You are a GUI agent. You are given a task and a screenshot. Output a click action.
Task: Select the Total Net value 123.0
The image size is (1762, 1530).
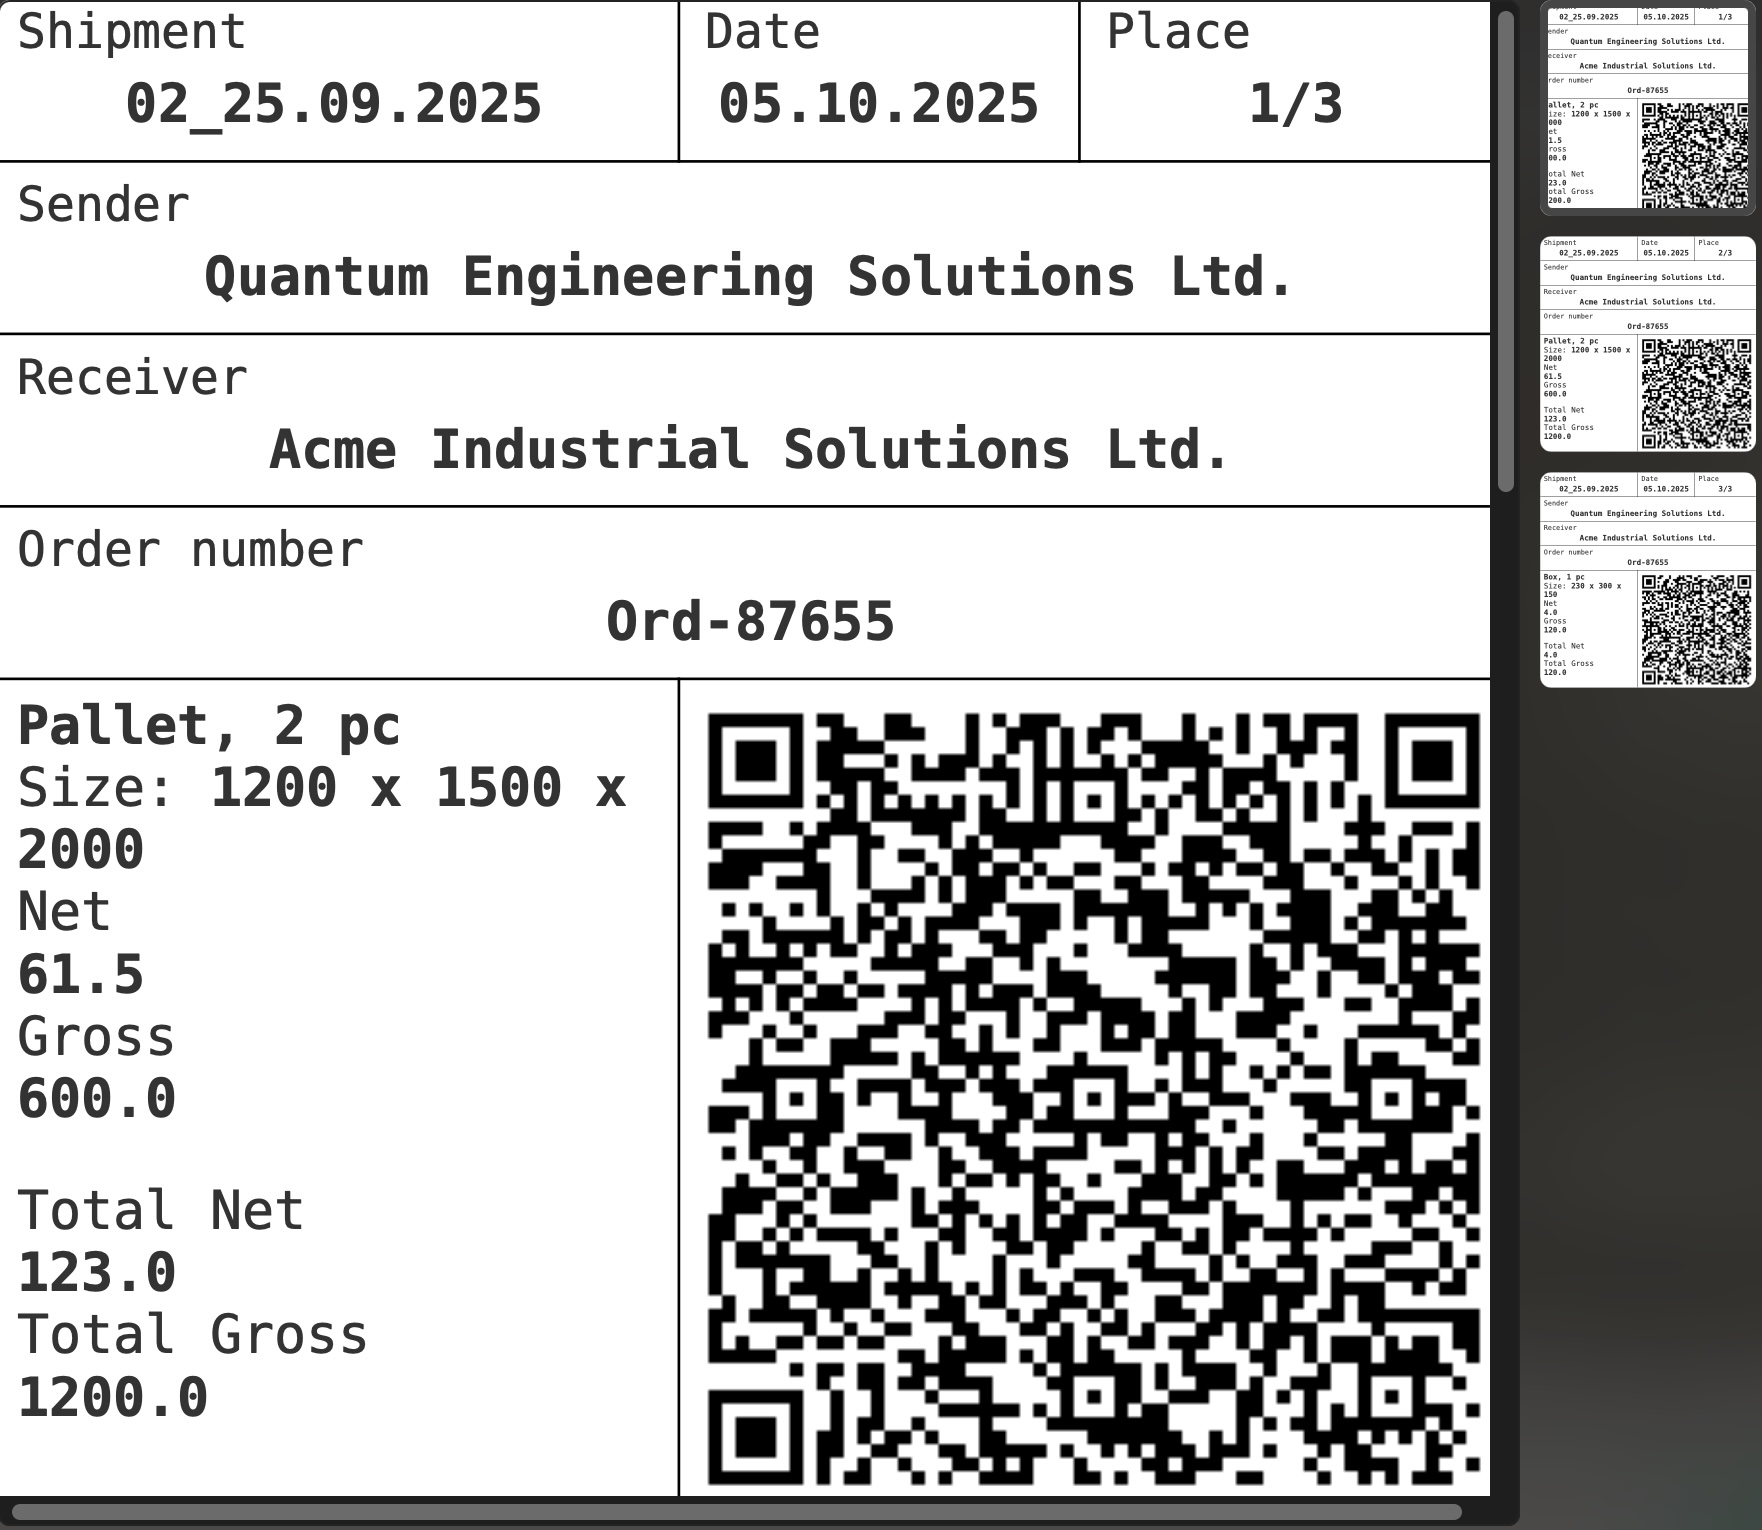click(97, 1273)
